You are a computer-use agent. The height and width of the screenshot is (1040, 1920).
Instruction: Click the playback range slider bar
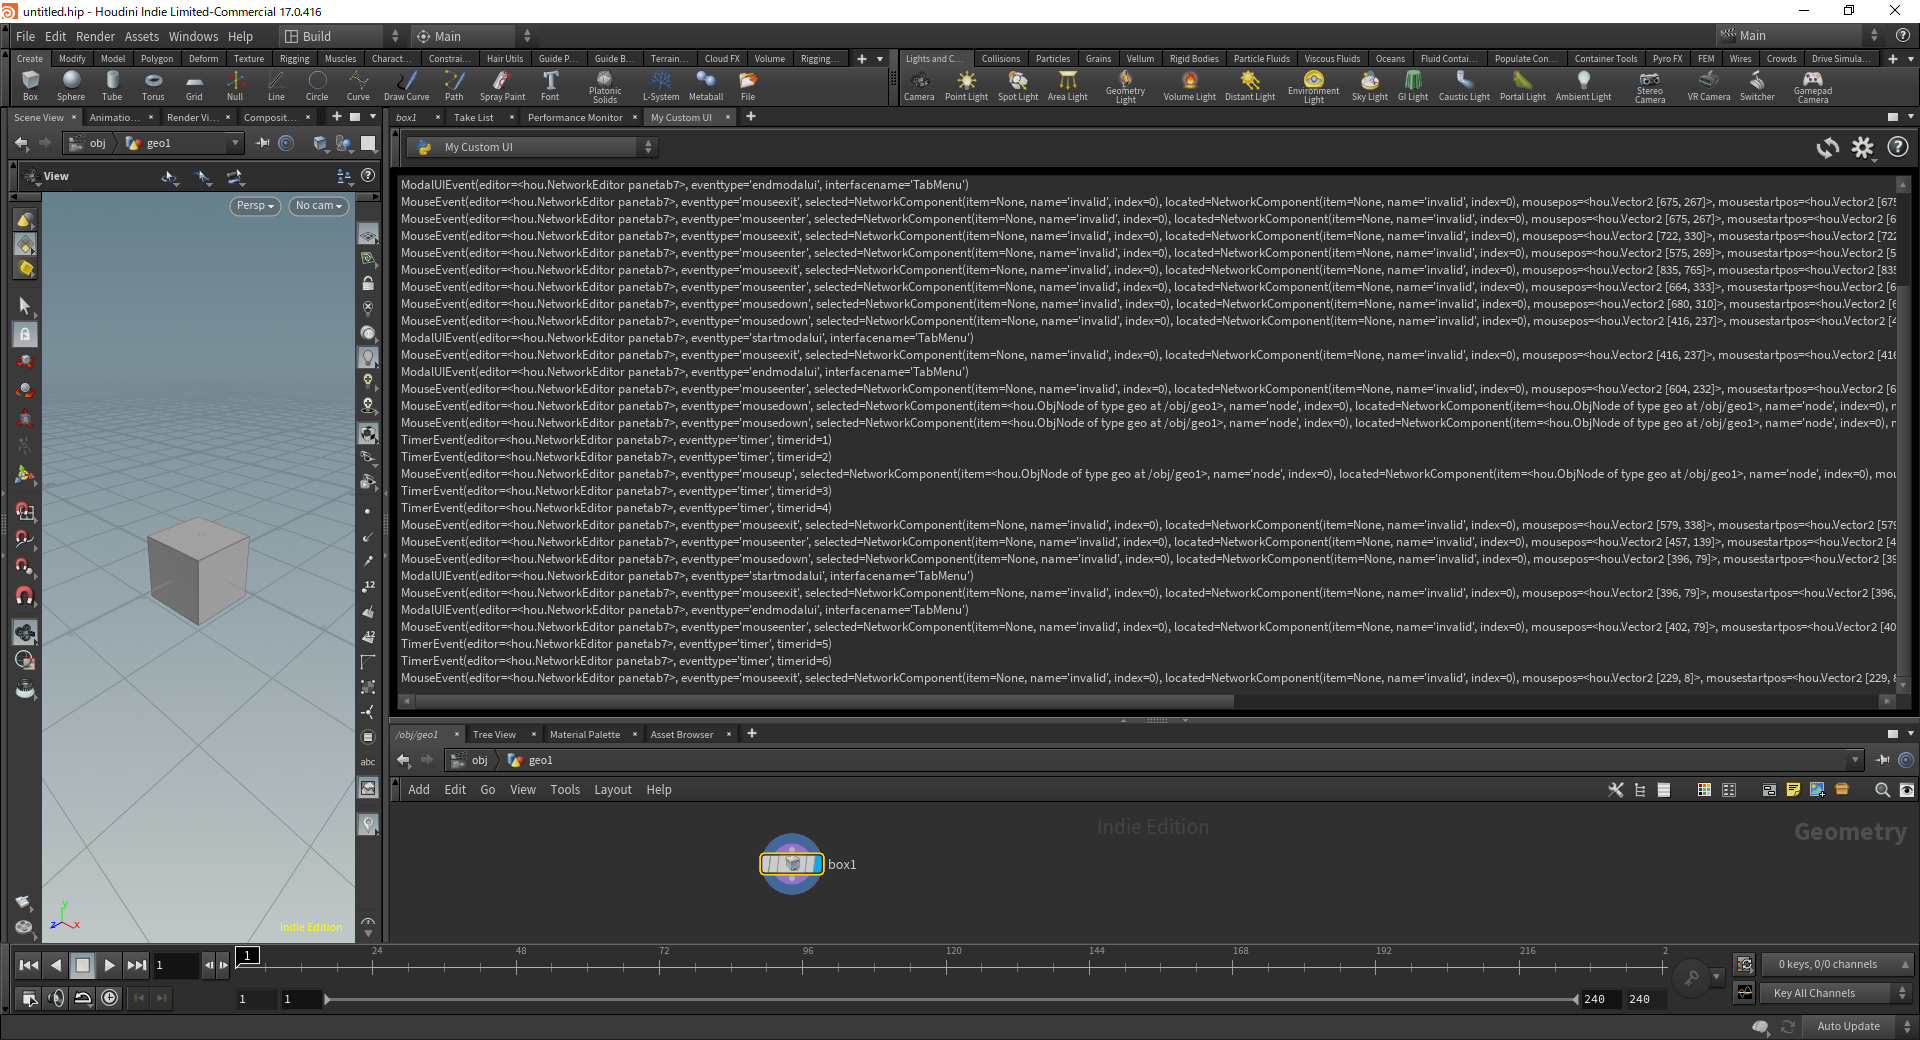950,999
